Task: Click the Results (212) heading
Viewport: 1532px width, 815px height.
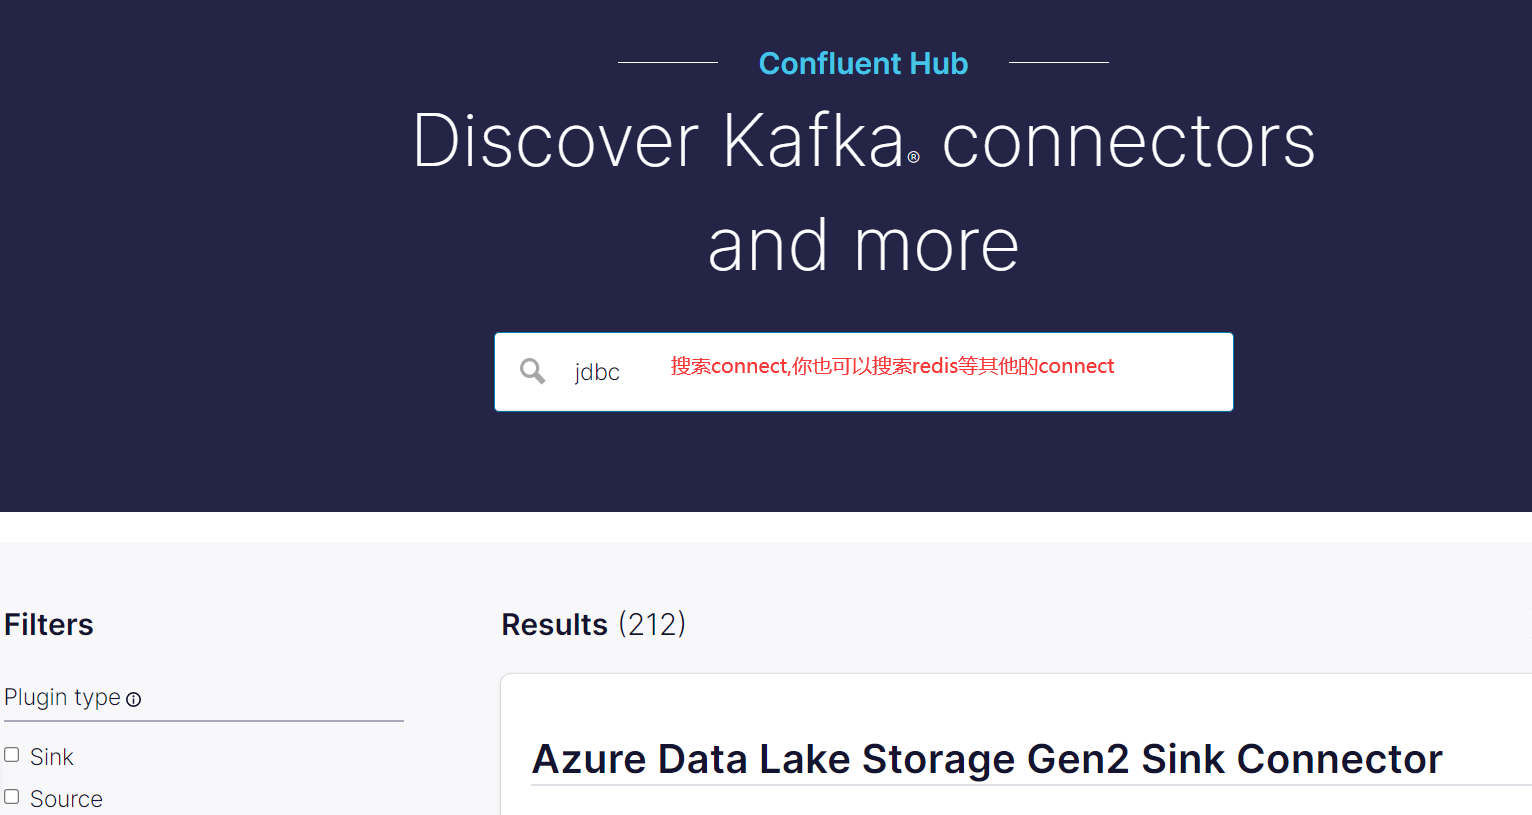Action: pyautogui.click(x=593, y=624)
